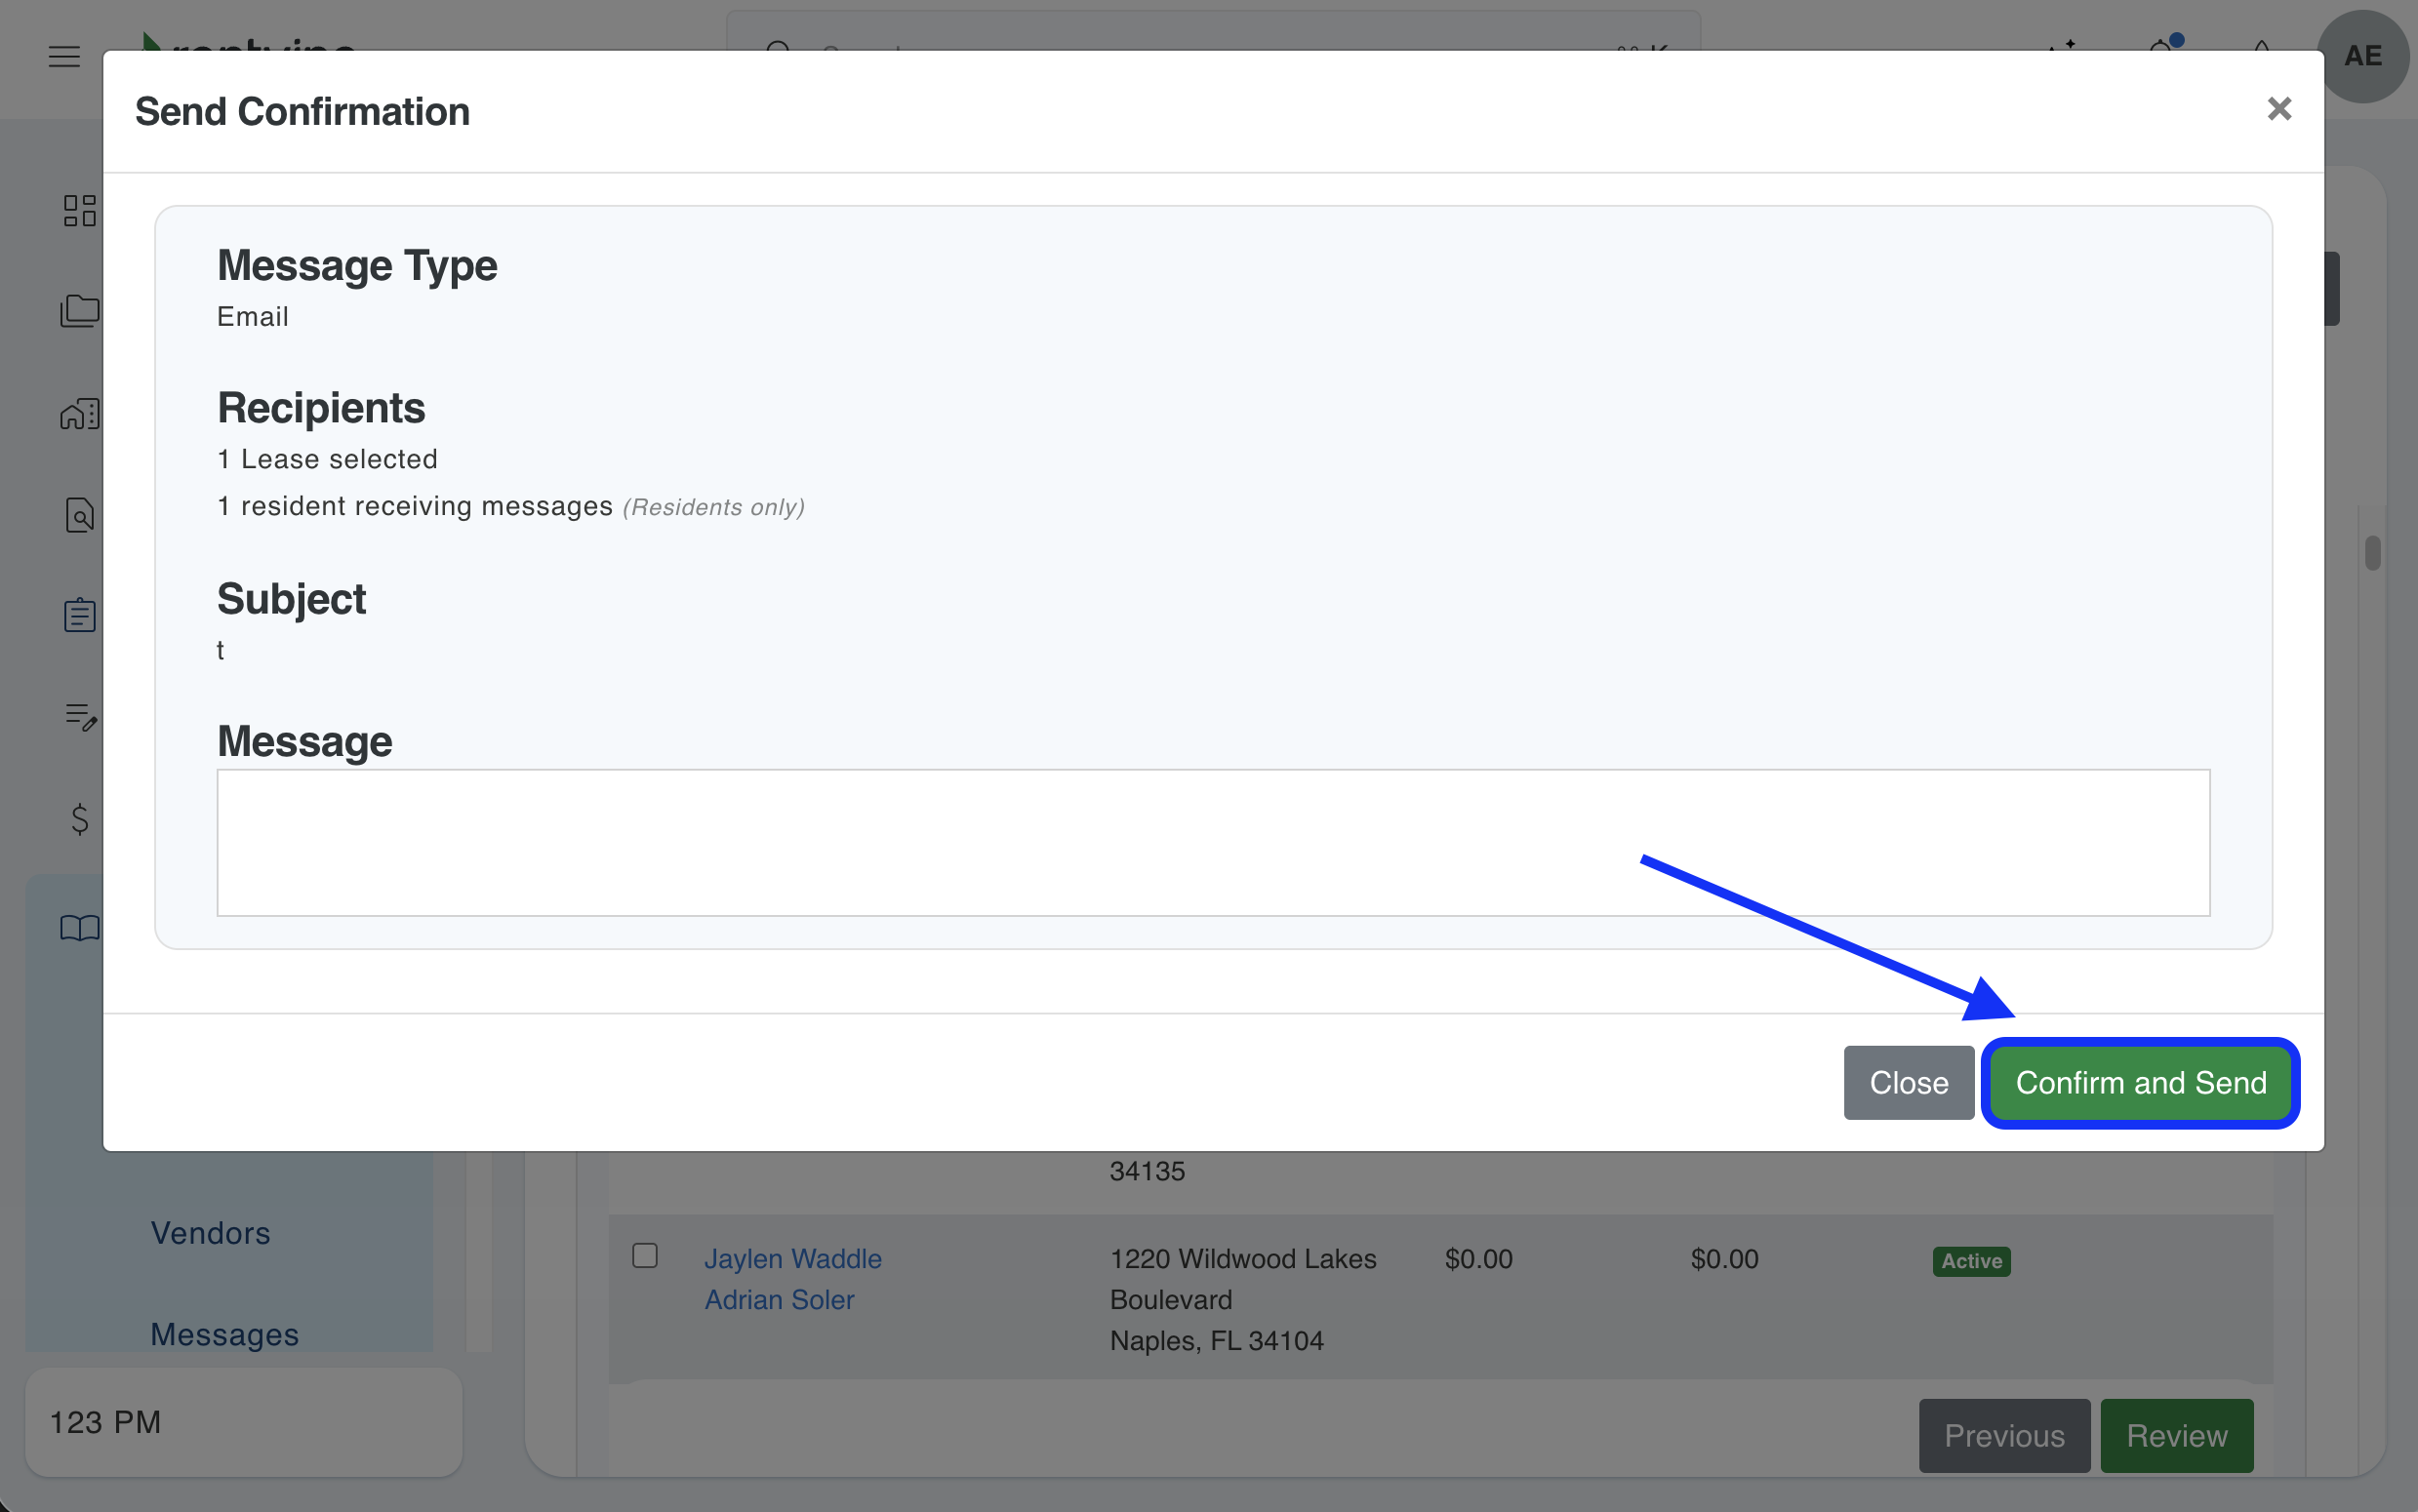Screen dimensions: 2418x1512
Task: Open the Jaylen Waddle link
Action: coord(792,1258)
